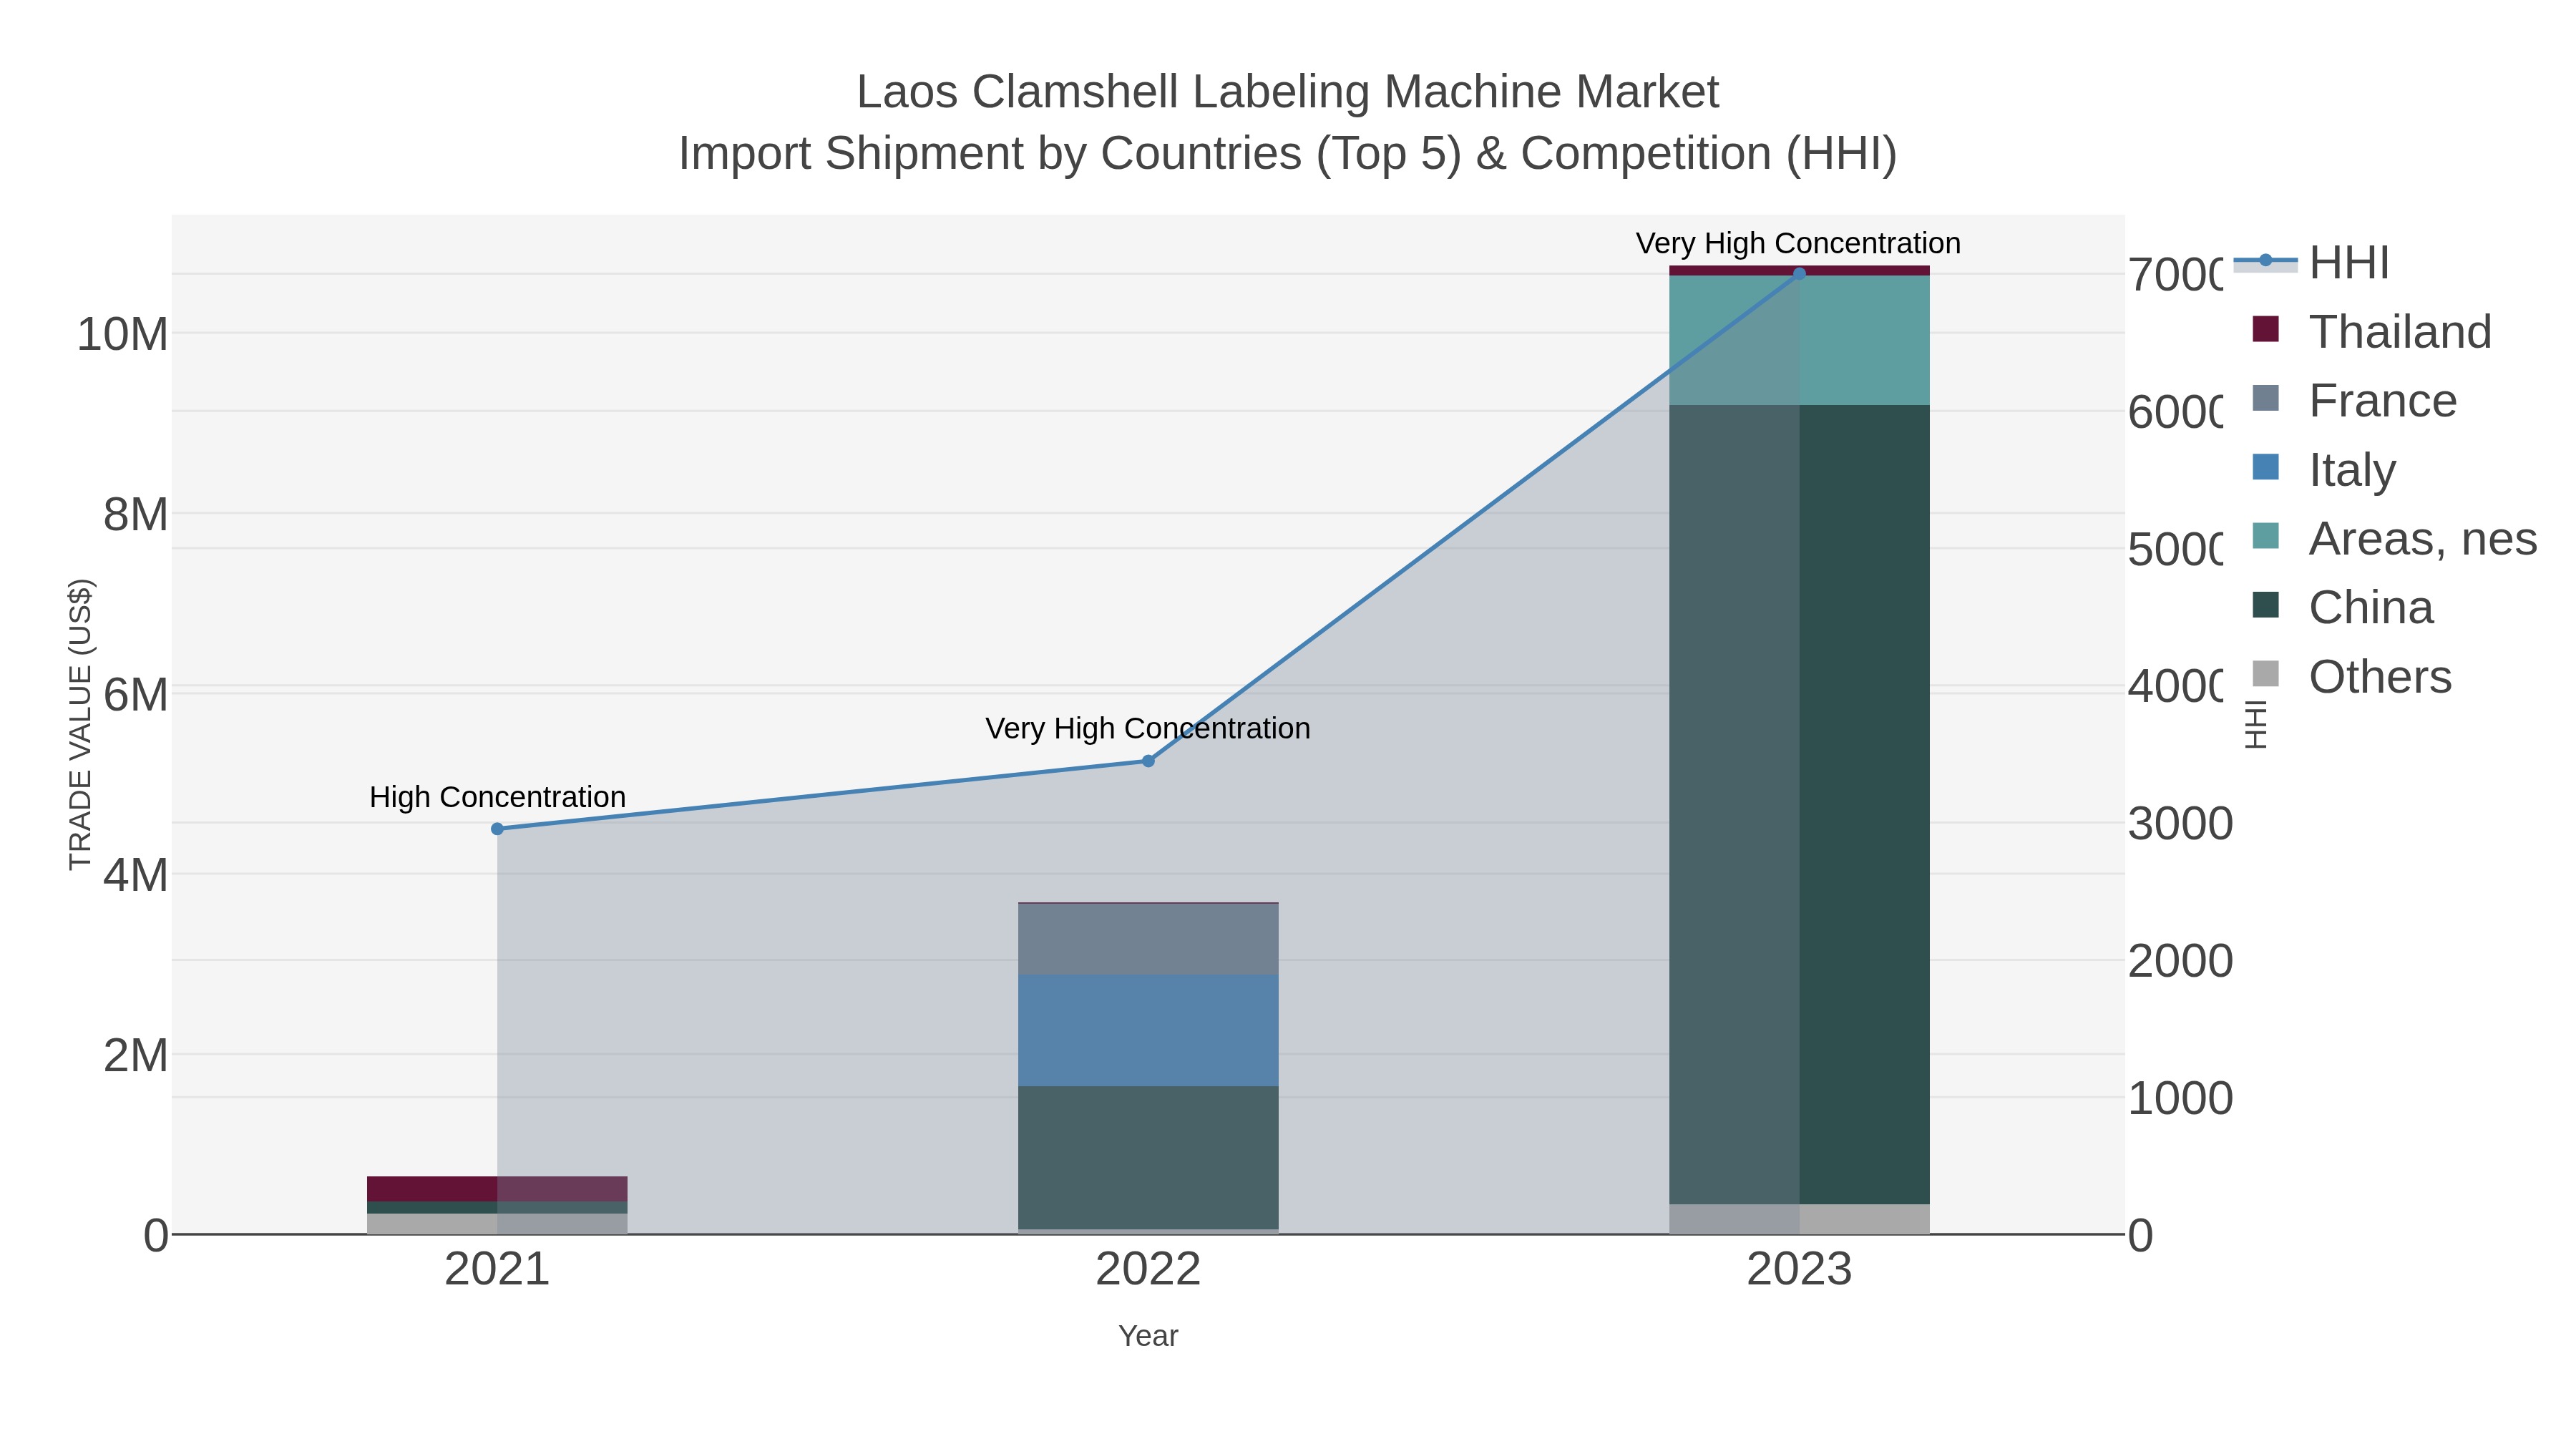Toggle the France legend entry
2576x1449 pixels.
[2354, 401]
